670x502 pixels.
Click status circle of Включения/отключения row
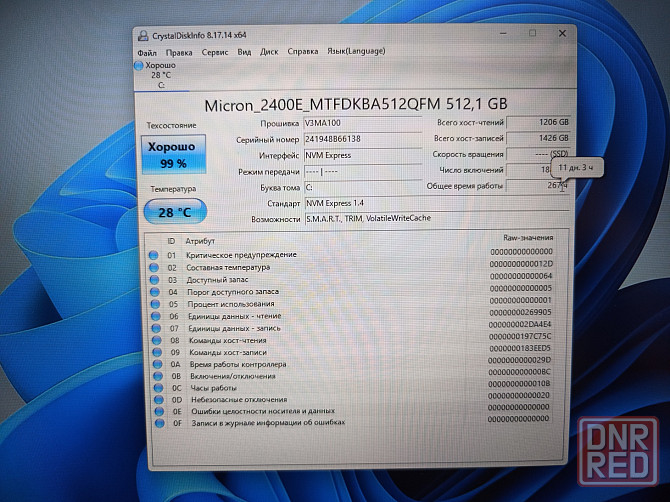tap(158, 376)
